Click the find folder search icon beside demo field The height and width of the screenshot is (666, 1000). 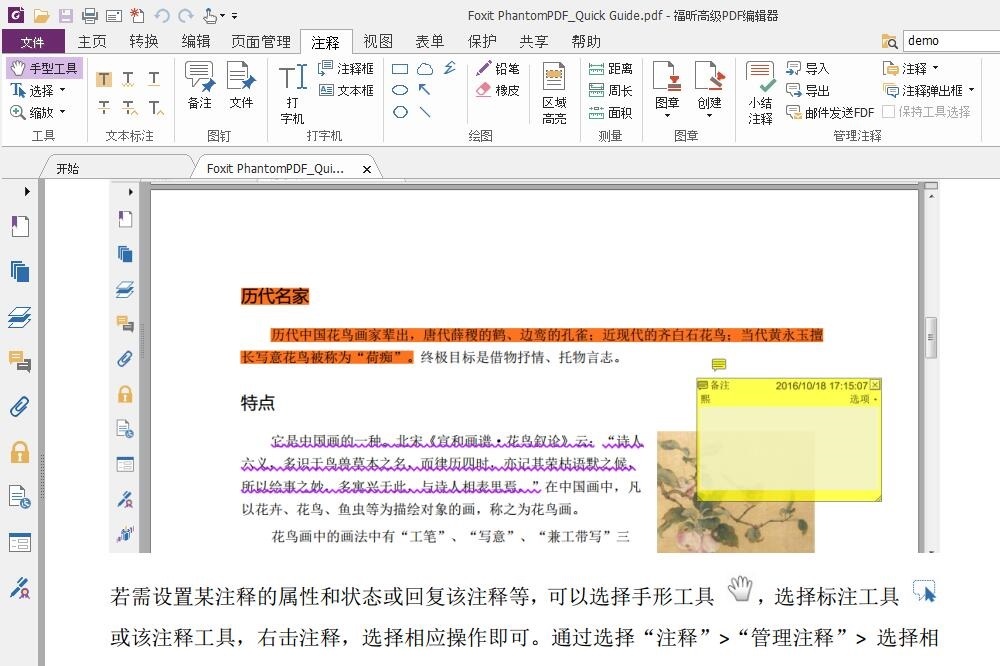tap(890, 41)
